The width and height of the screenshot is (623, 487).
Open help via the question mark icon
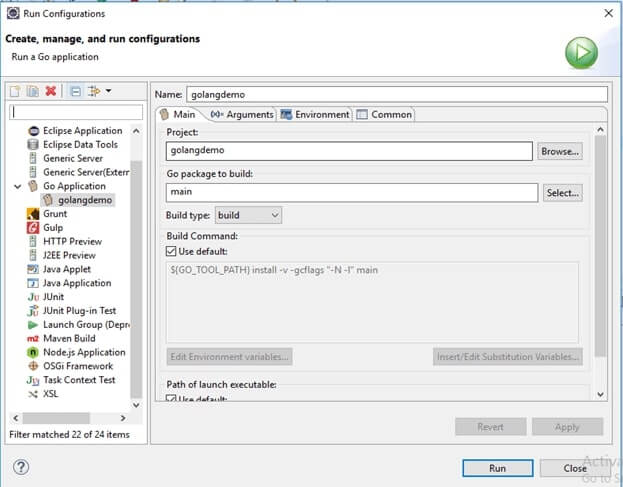tap(21, 467)
